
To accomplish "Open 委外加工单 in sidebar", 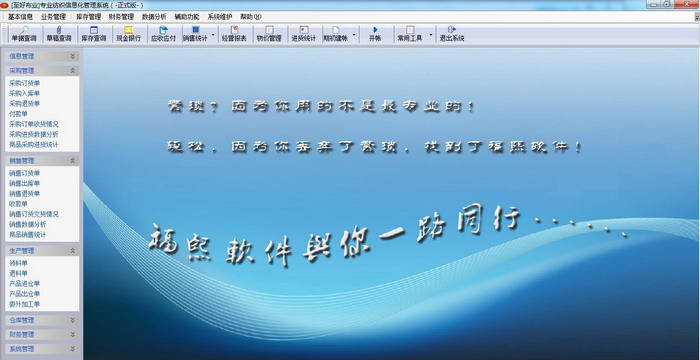I will (x=25, y=304).
